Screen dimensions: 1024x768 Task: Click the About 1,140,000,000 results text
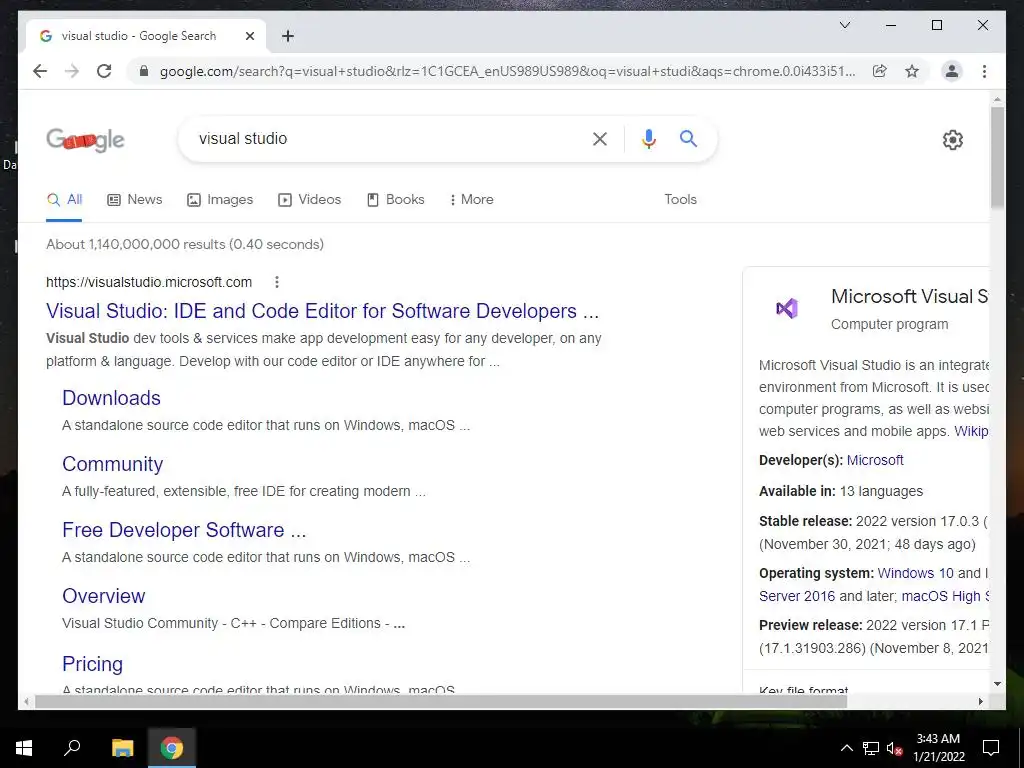tap(185, 244)
